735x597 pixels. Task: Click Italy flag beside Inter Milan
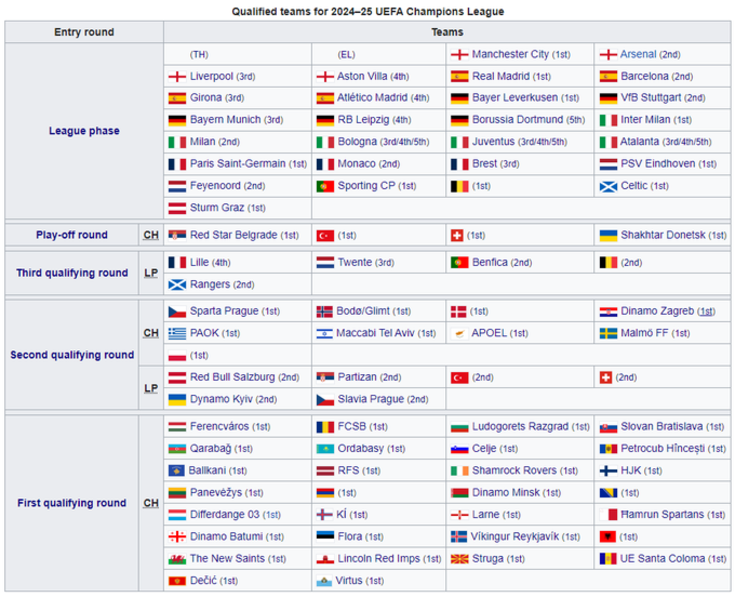(608, 120)
